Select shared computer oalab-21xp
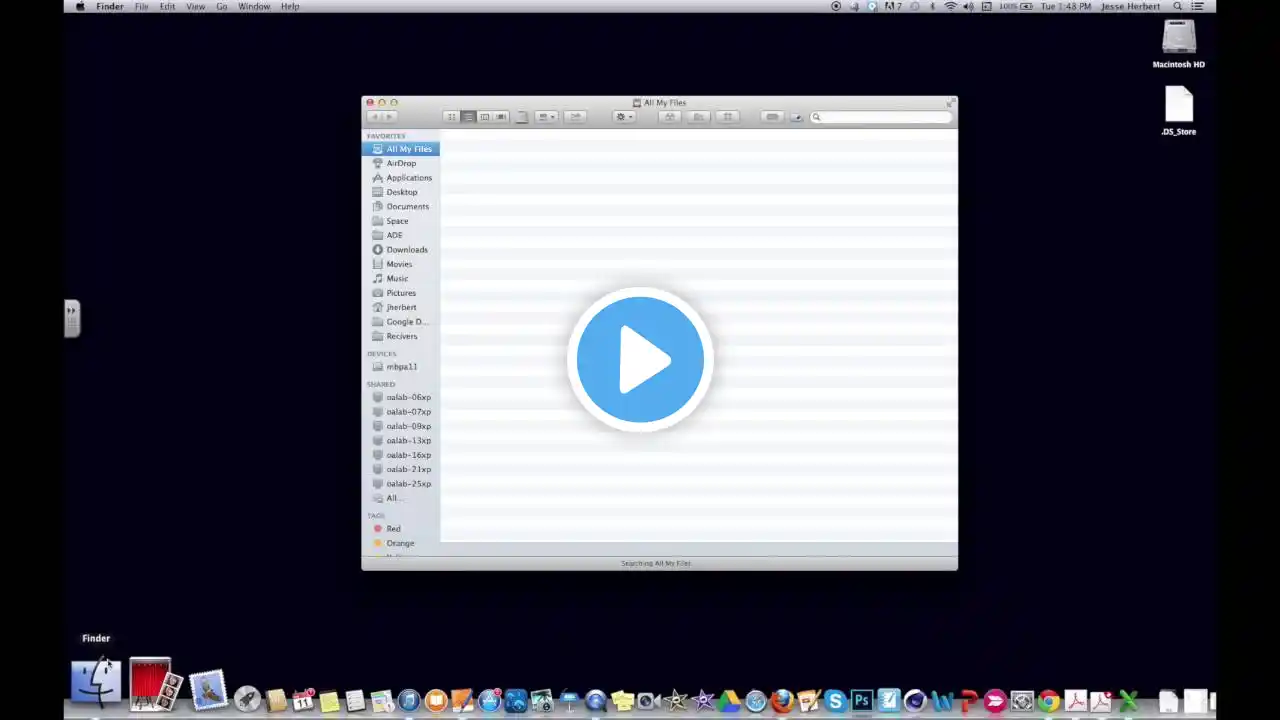The width and height of the screenshot is (1280, 720). pyautogui.click(x=401, y=469)
